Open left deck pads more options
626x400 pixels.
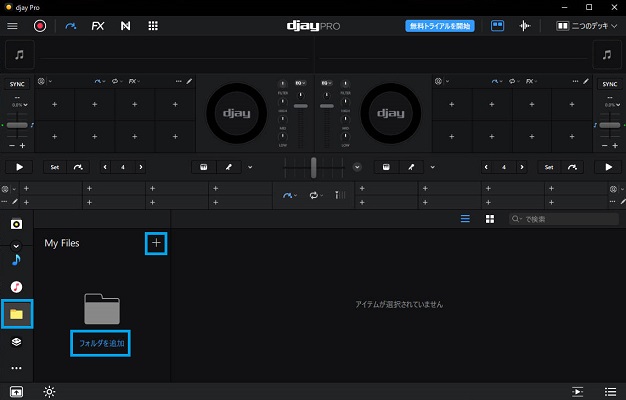[x=178, y=81]
